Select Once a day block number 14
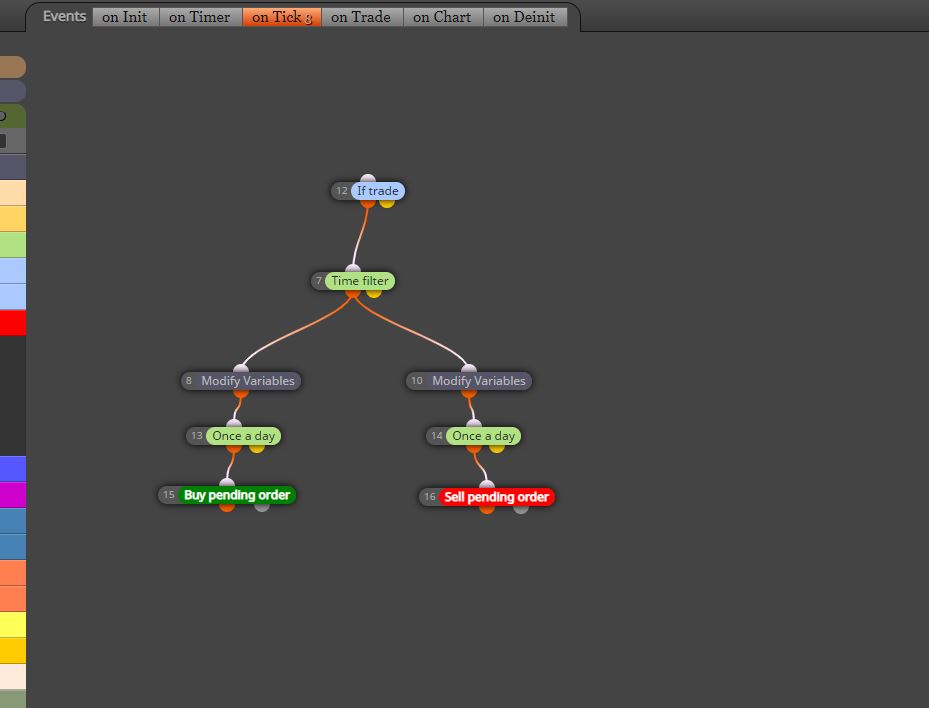Image resolution: width=929 pixels, height=708 pixels. pyautogui.click(x=483, y=436)
